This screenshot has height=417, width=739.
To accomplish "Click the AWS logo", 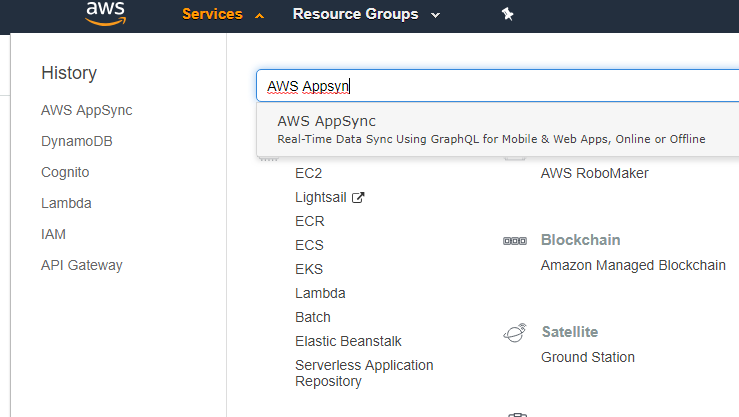I will coord(106,13).
